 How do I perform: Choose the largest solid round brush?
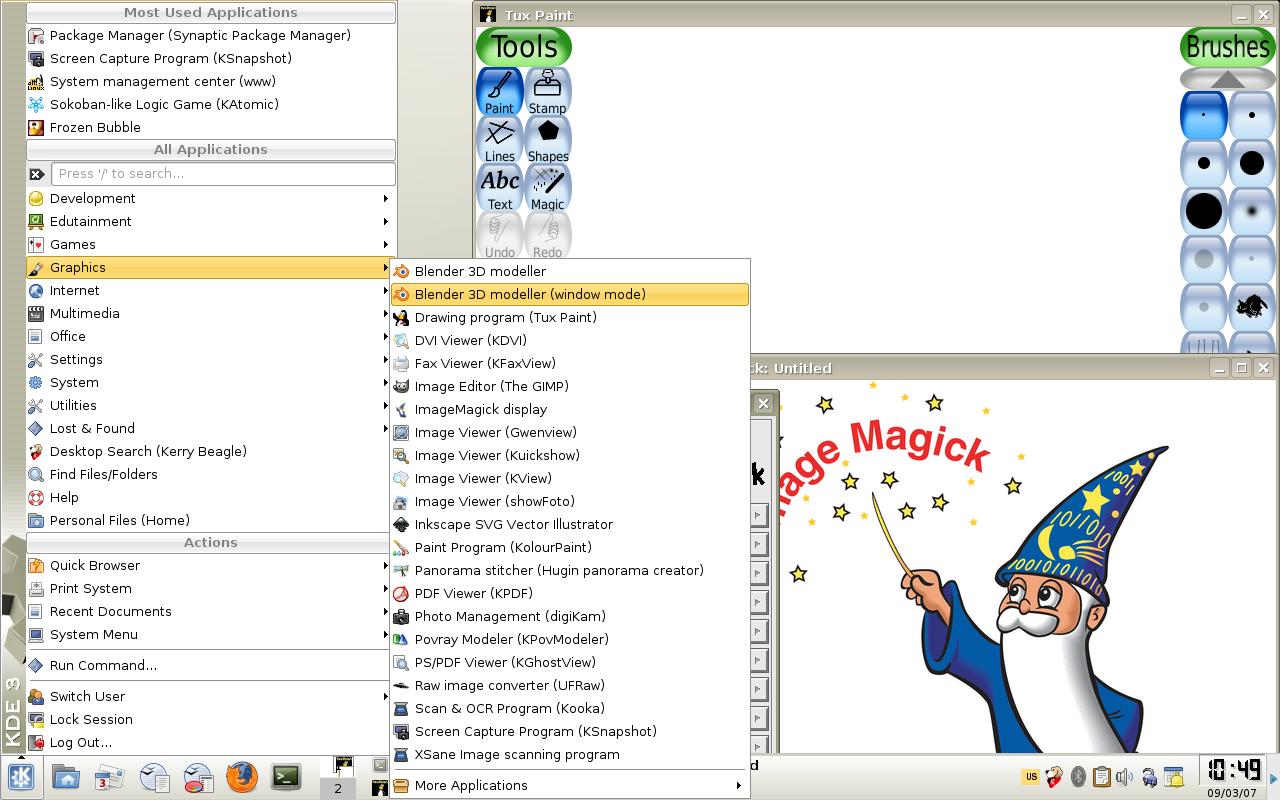coord(1203,211)
